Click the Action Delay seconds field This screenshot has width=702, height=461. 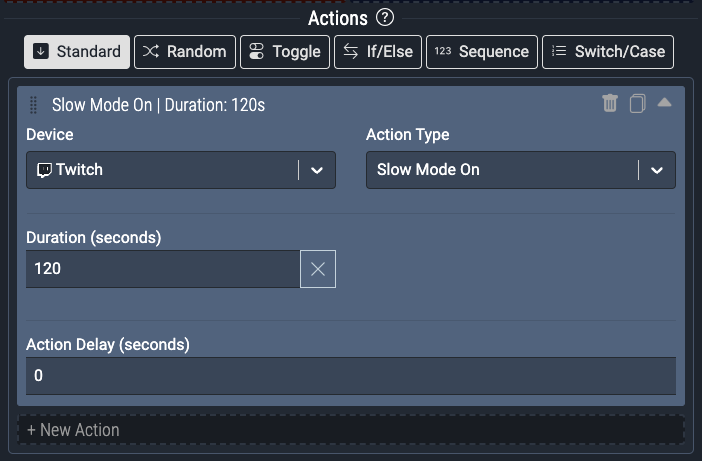pyautogui.click(x=350, y=376)
